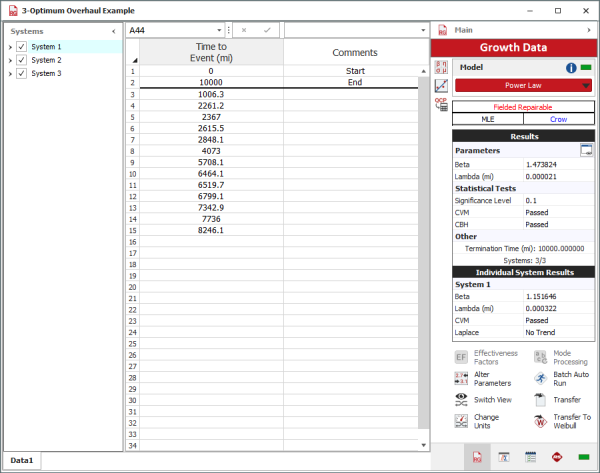
Task: Open the Plot icon in control panel
Action: [441, 86]
